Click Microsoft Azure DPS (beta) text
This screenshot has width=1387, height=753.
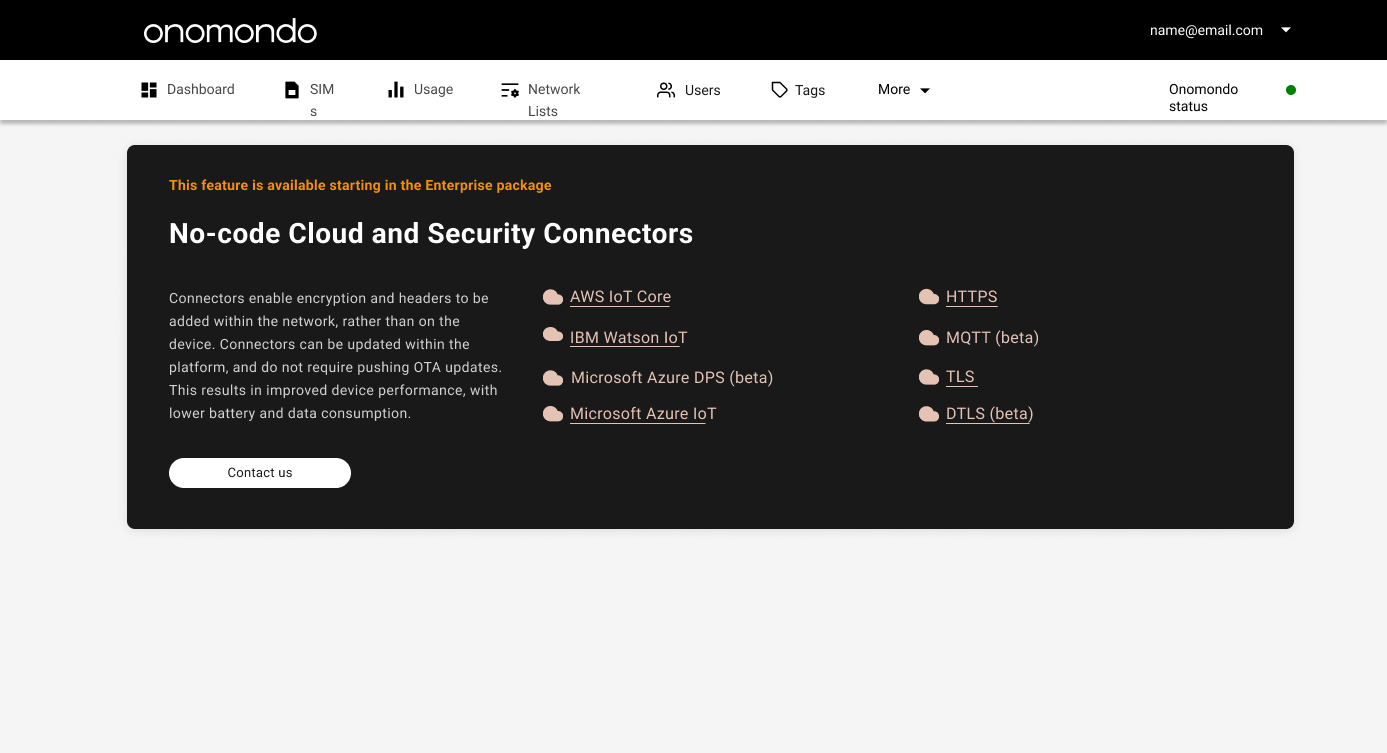click(x=672, y=378)
